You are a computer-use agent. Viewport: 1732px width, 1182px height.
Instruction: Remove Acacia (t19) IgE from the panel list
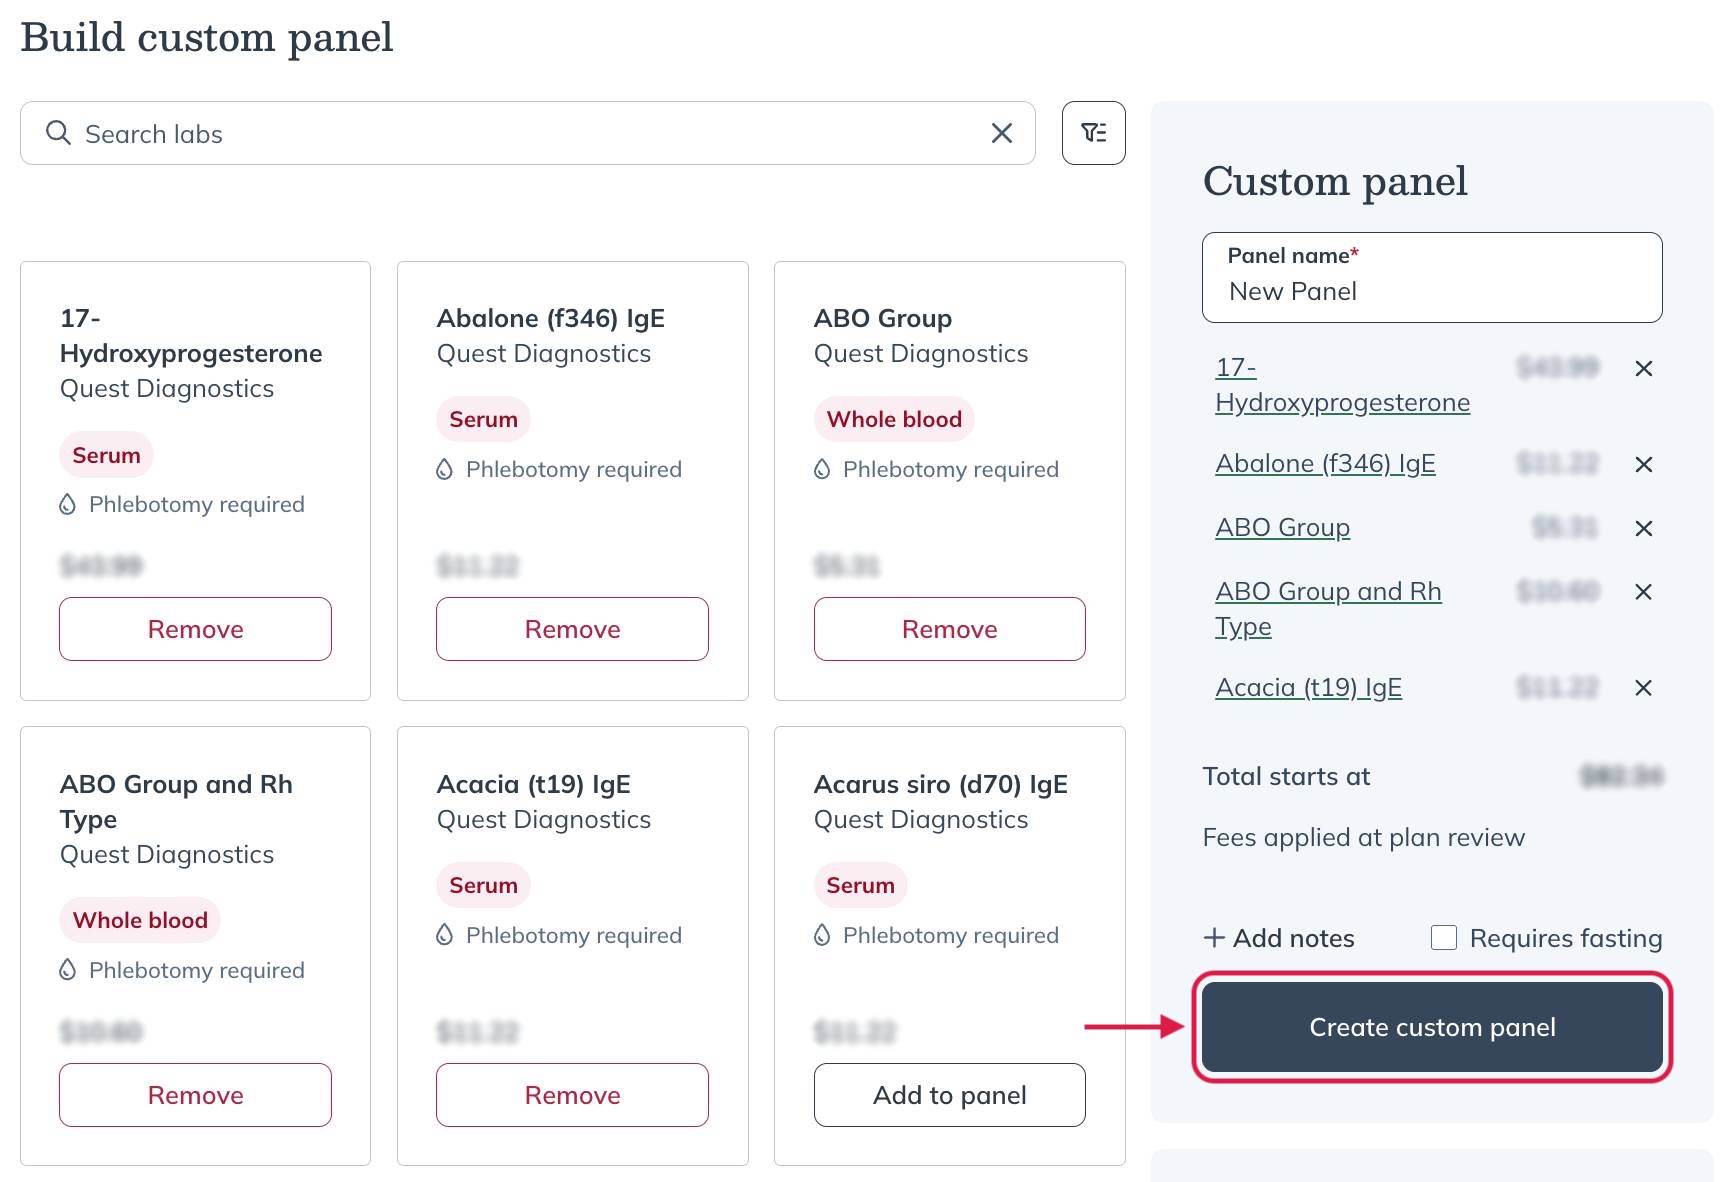click(1644, 688)
